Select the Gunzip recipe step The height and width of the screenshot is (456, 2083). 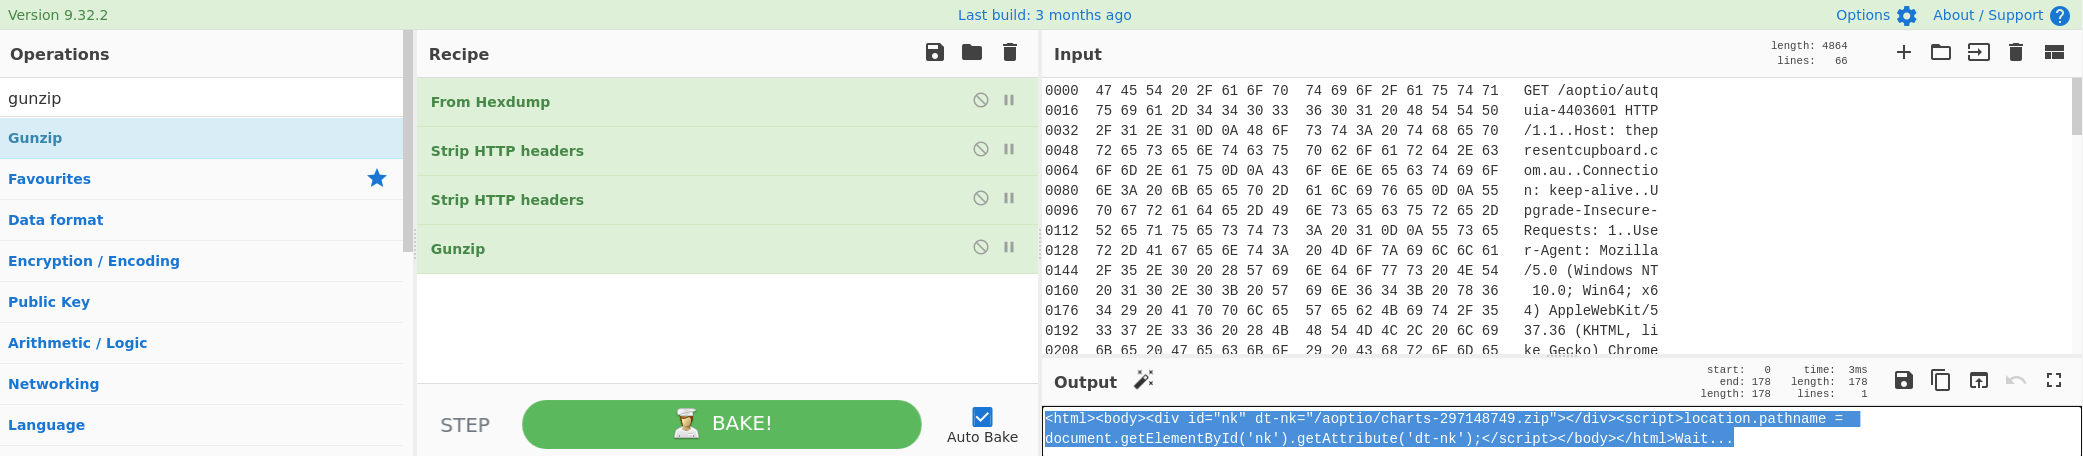727,249
